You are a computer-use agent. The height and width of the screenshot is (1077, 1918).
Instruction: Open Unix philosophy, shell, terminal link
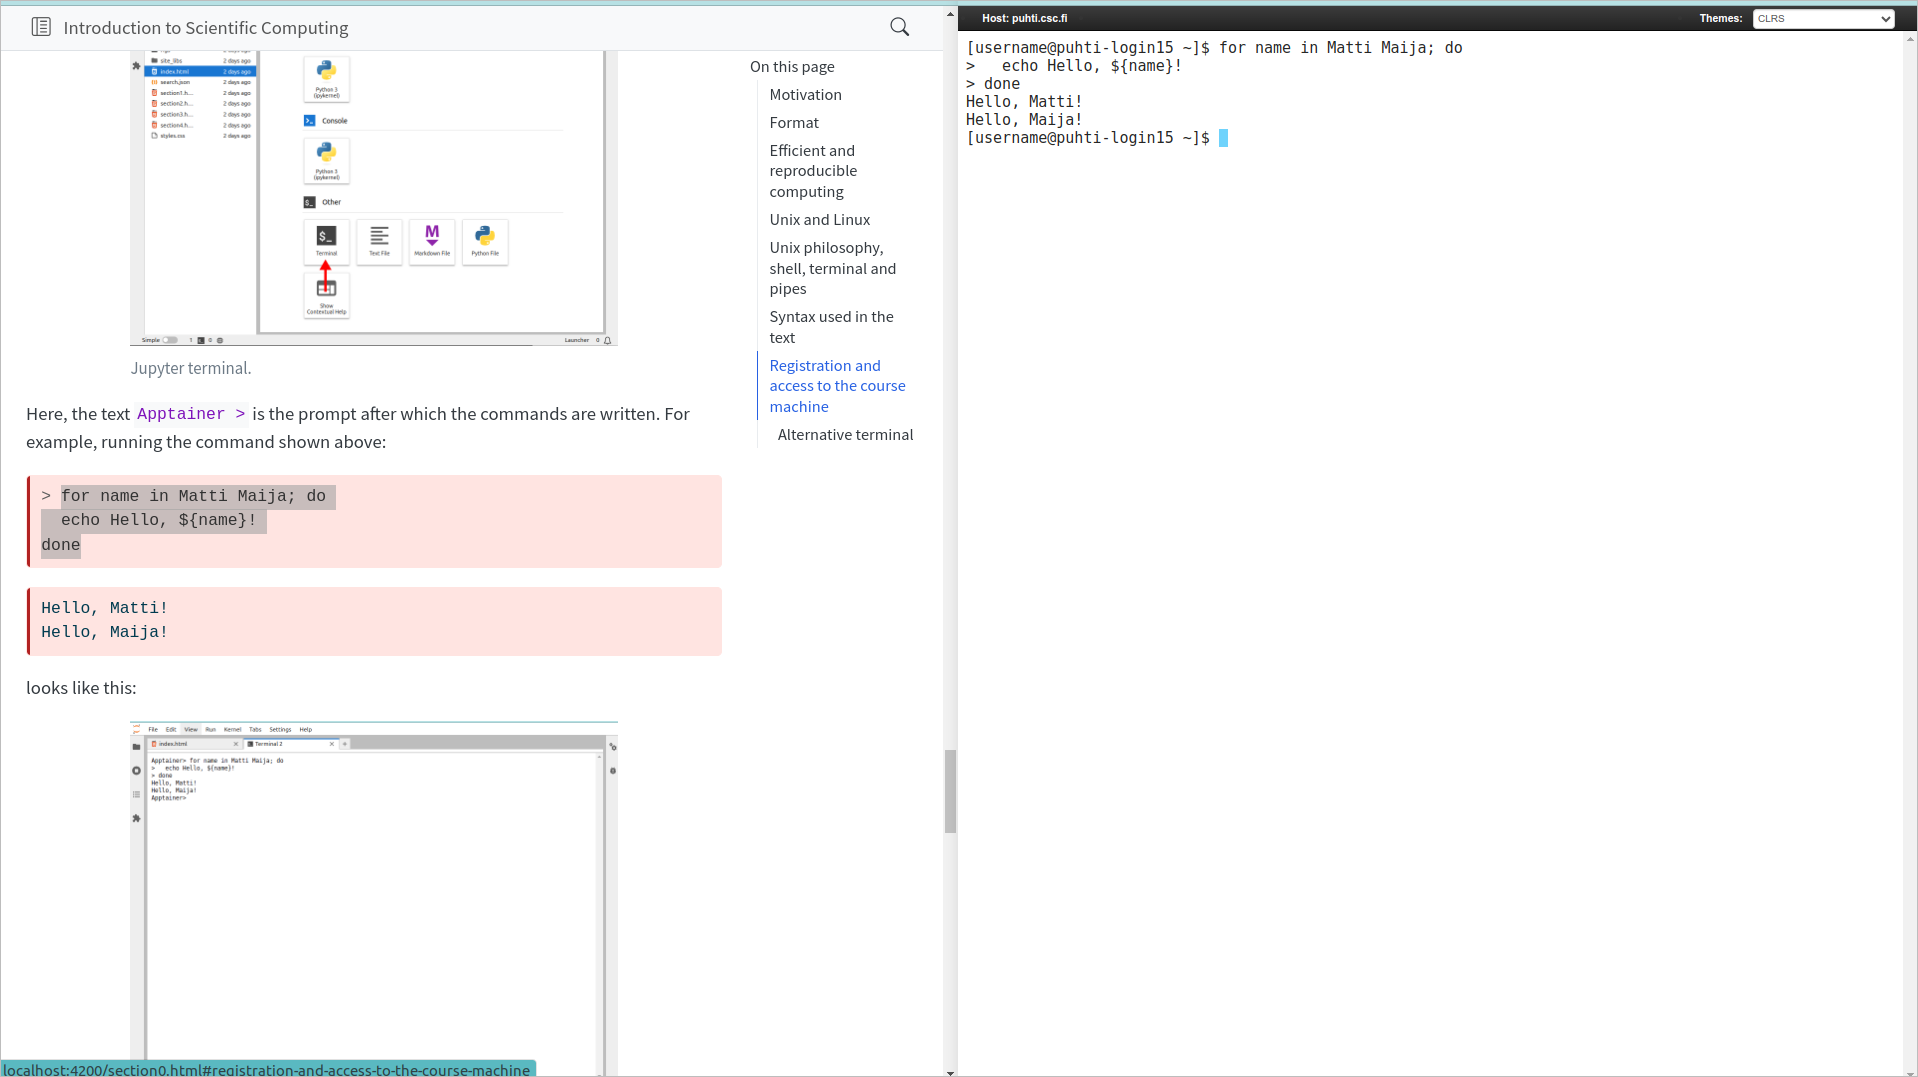pos(832,268)
